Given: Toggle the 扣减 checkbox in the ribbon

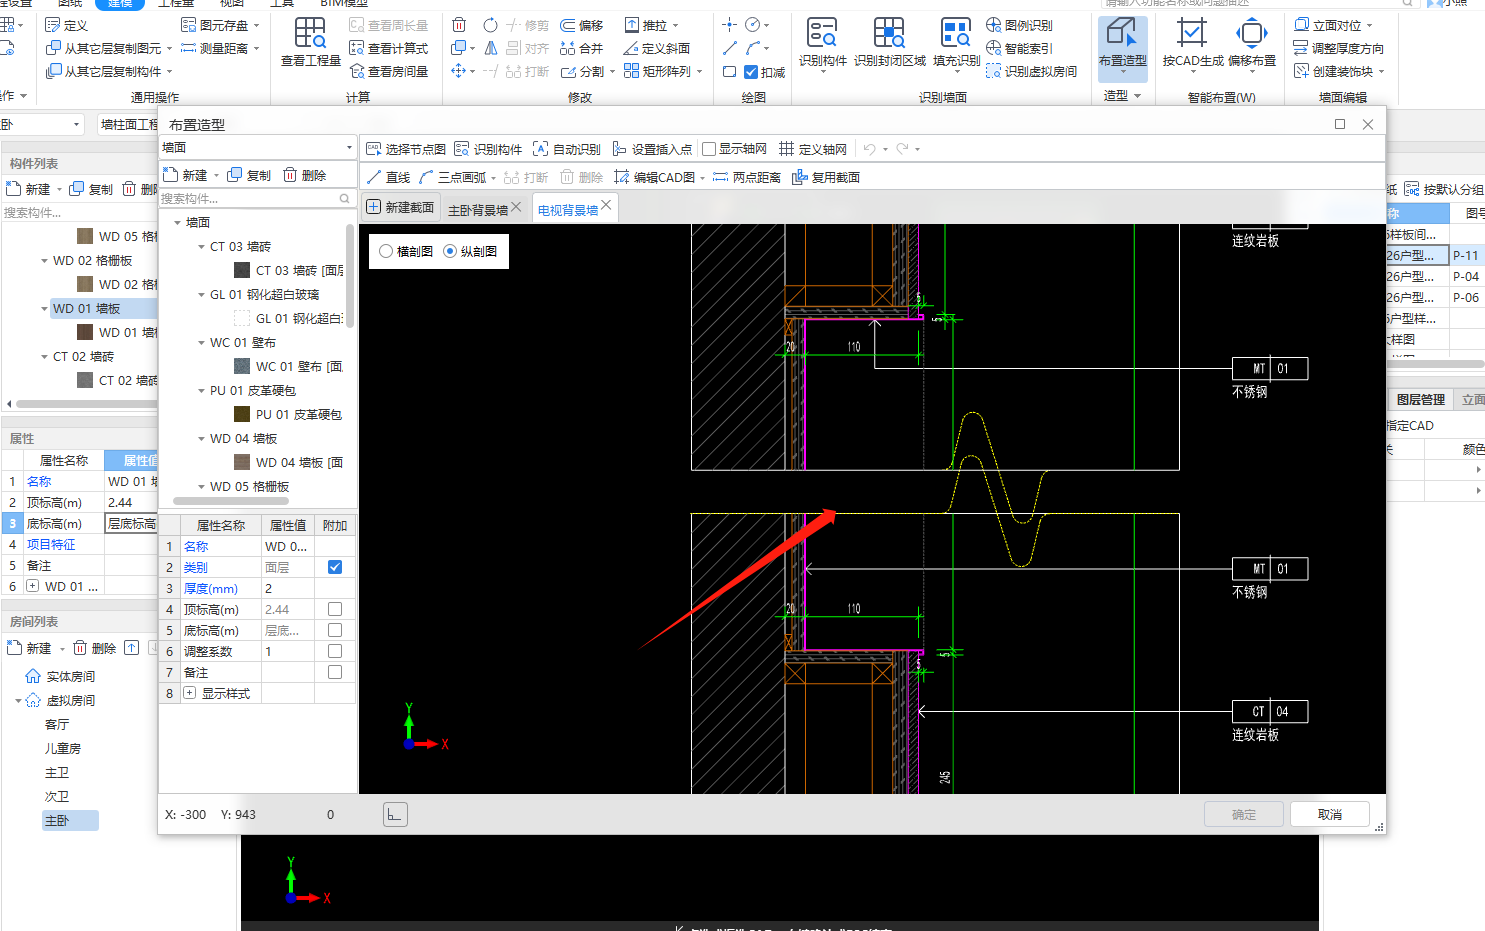Looking at the screenshot, I should (x=751, y=72).
